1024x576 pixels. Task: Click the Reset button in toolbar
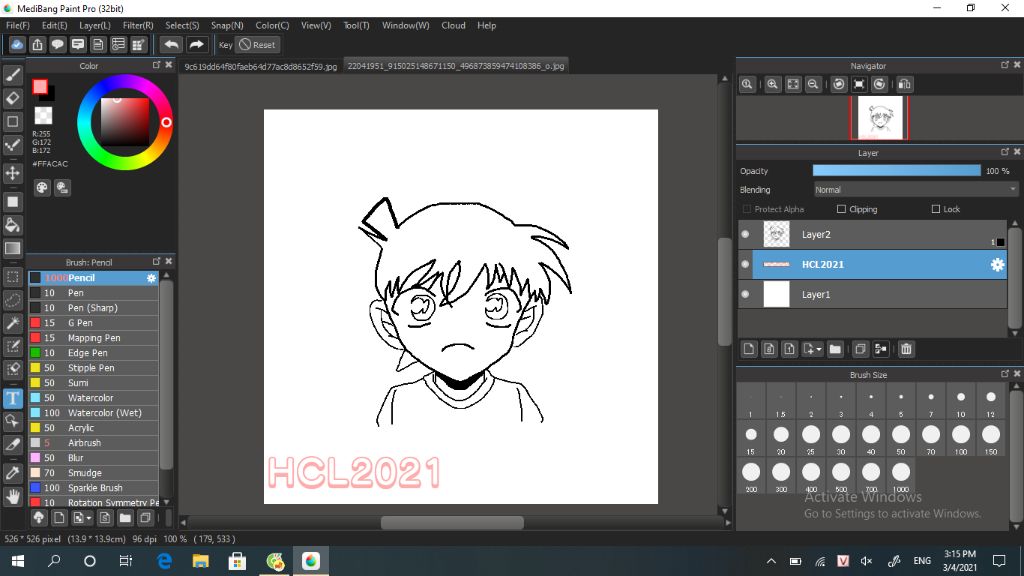point(258,44)
